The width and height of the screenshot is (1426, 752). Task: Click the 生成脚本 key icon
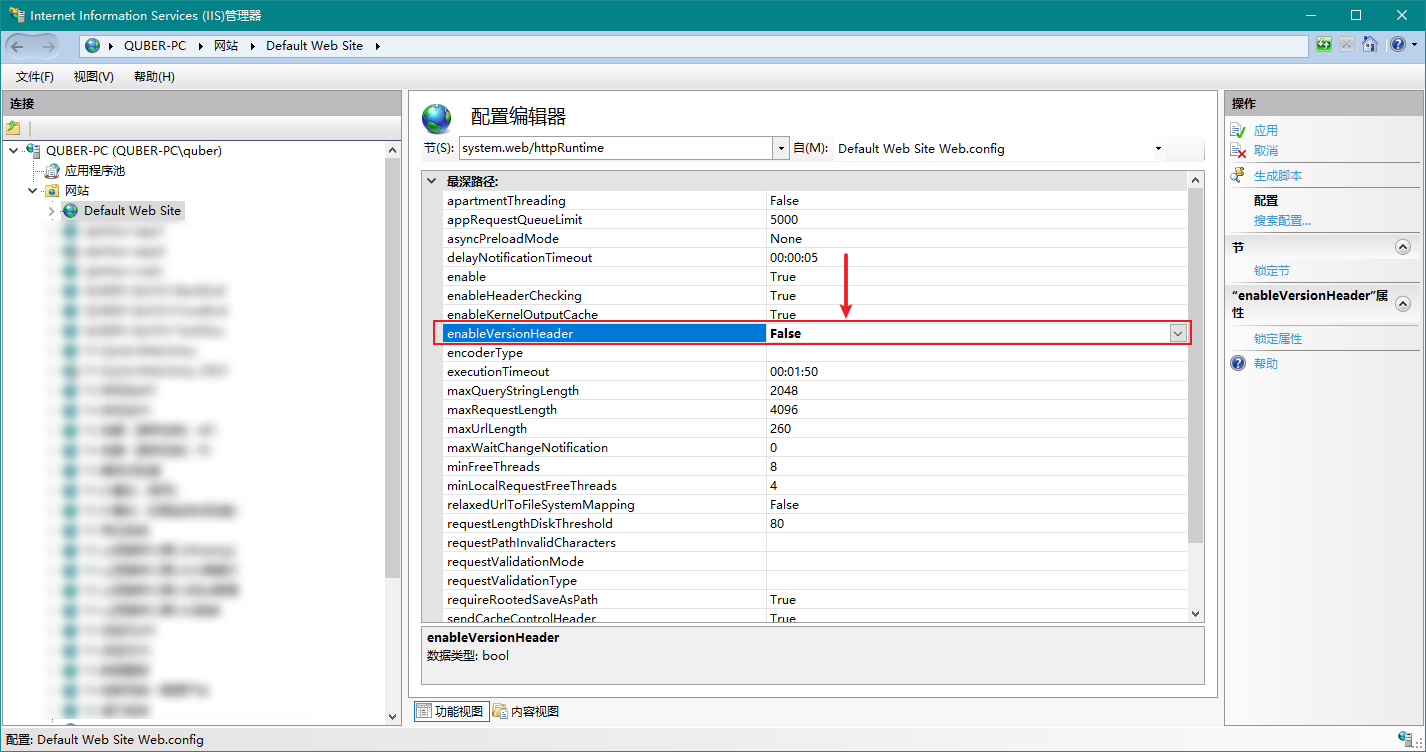click(x=1237, y=176)
